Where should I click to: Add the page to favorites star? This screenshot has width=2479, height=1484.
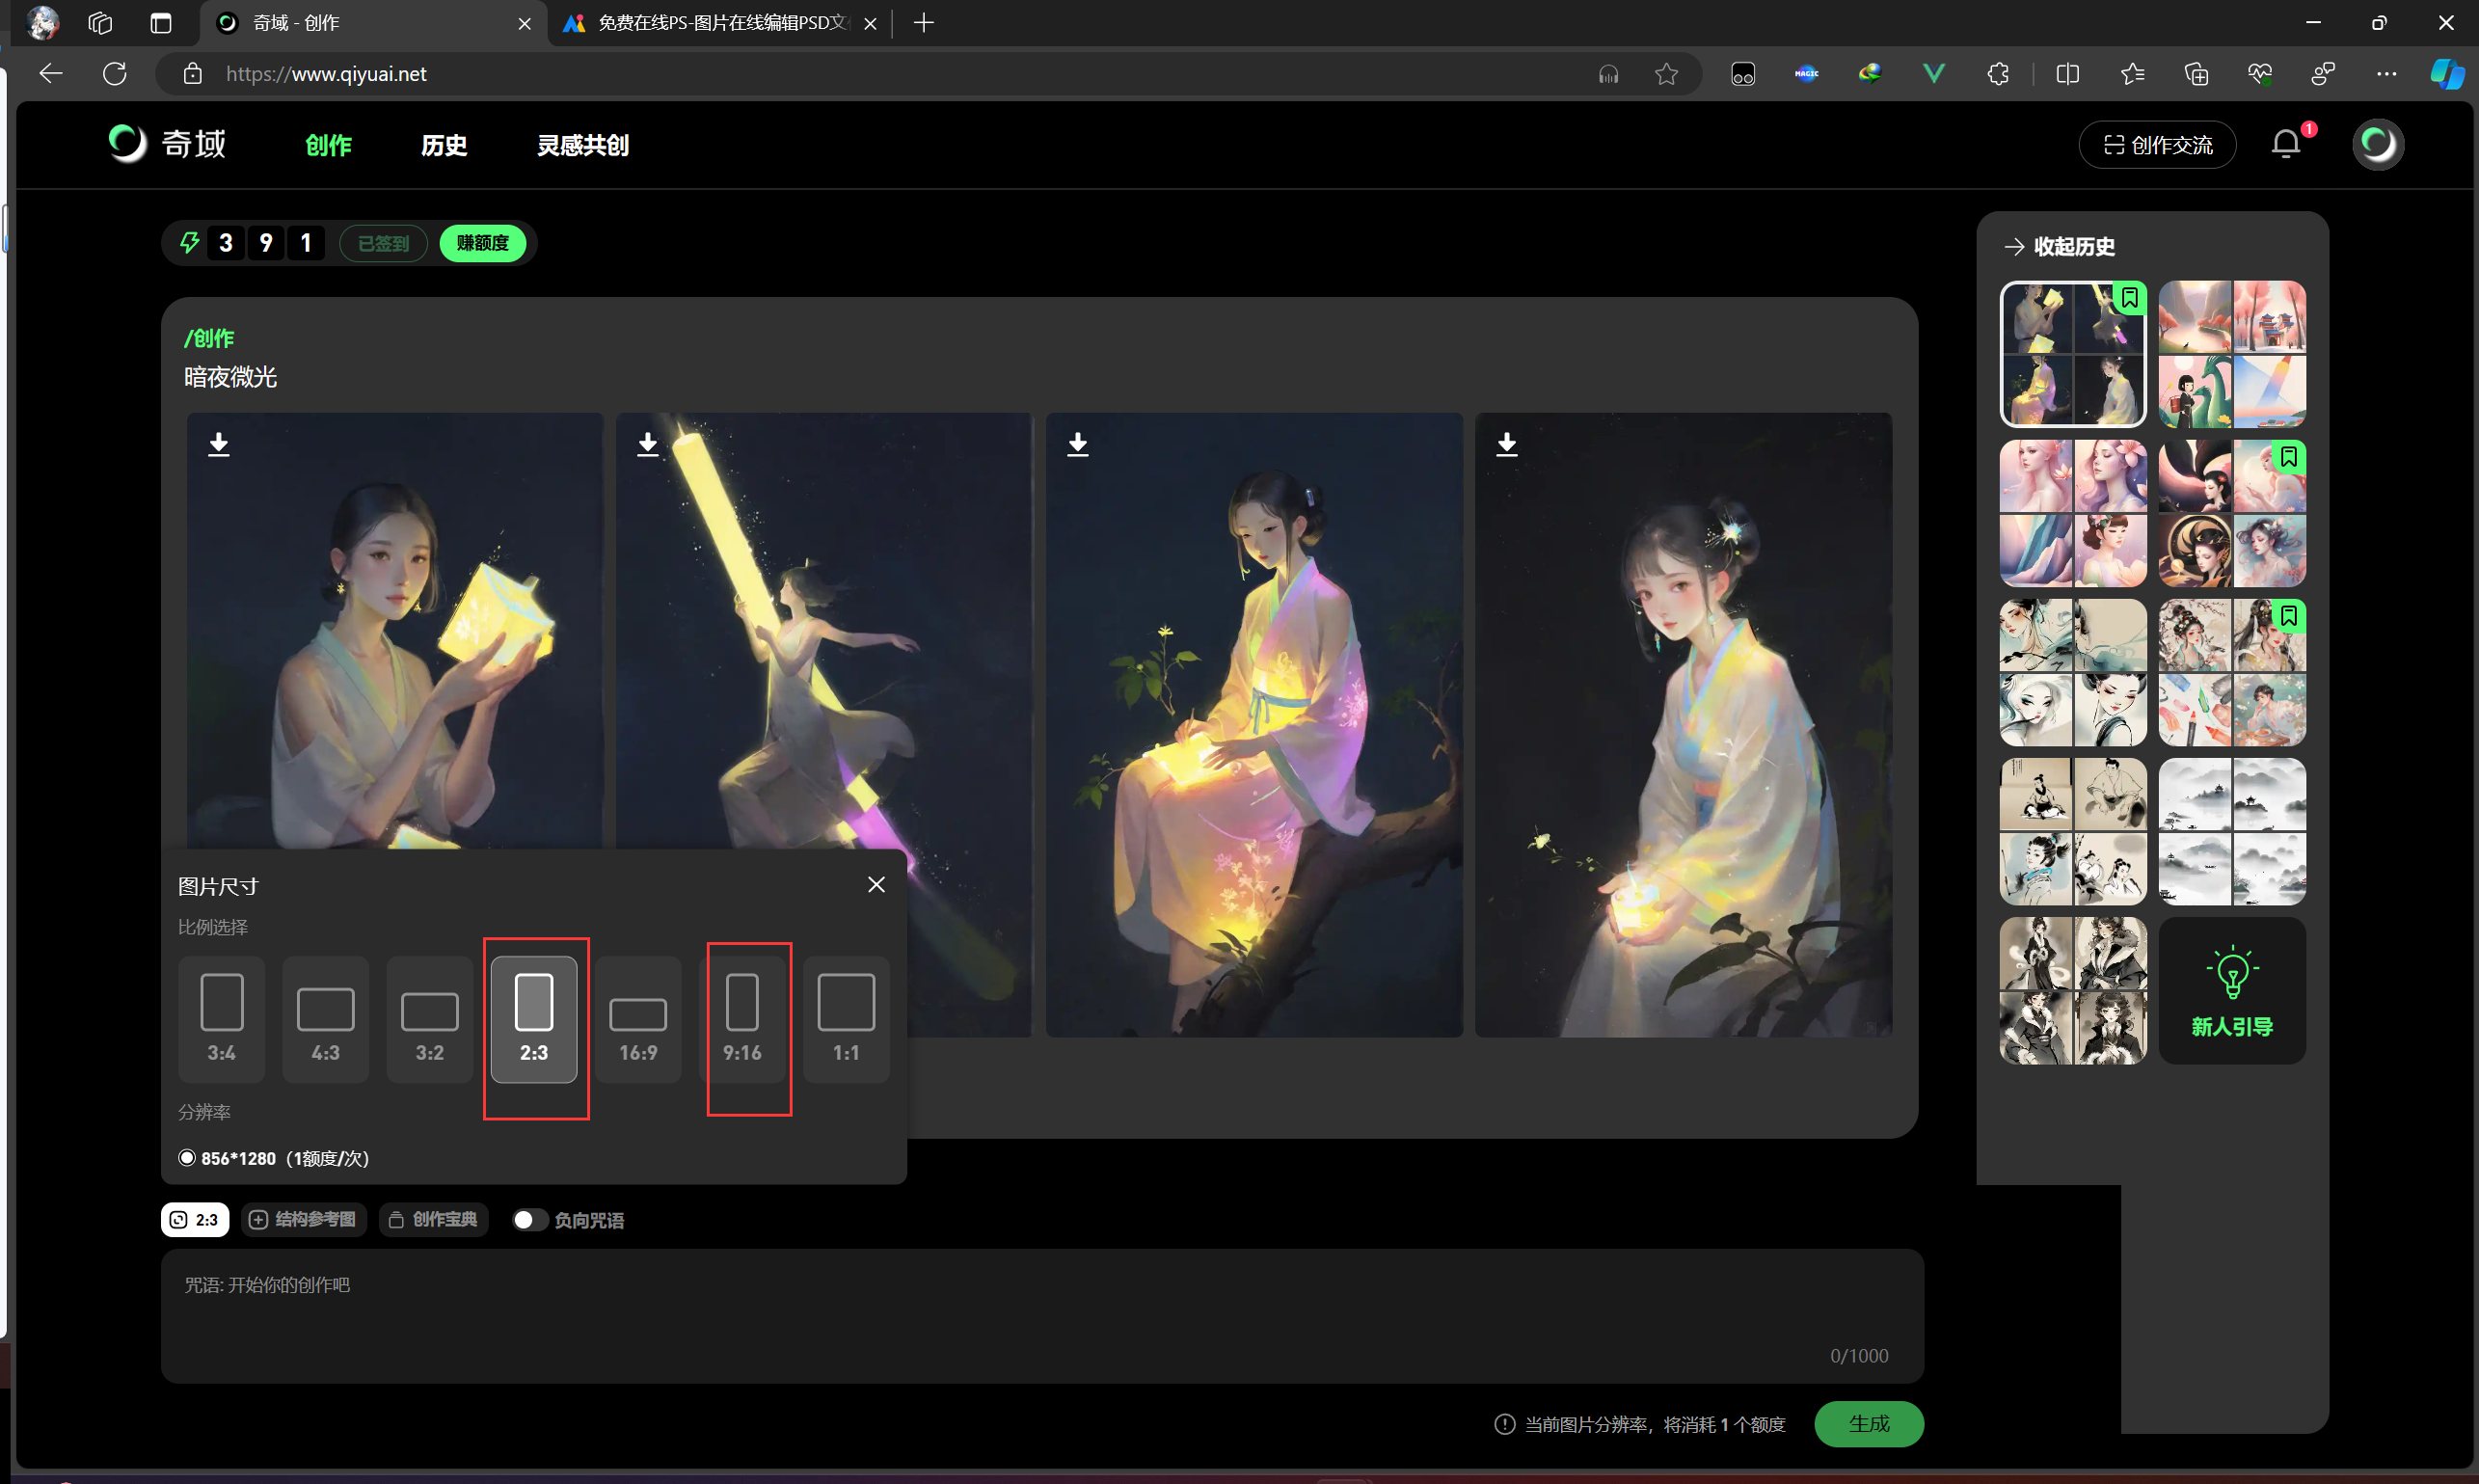(x=1666, y=74)
